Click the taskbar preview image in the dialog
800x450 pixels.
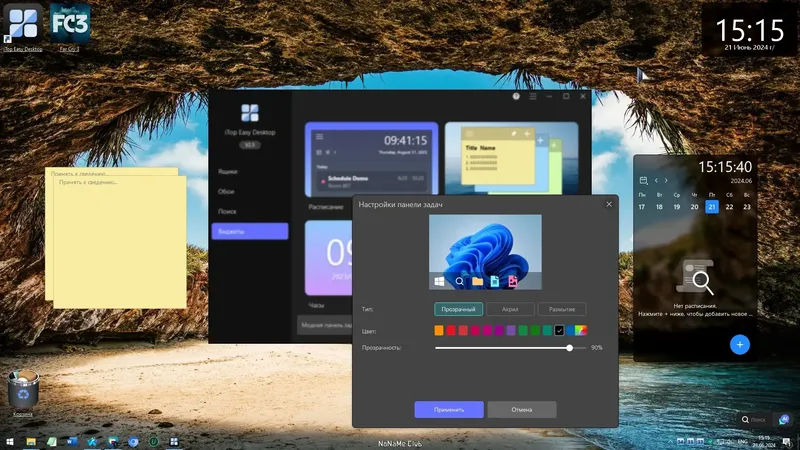click(x=485, y=252)
